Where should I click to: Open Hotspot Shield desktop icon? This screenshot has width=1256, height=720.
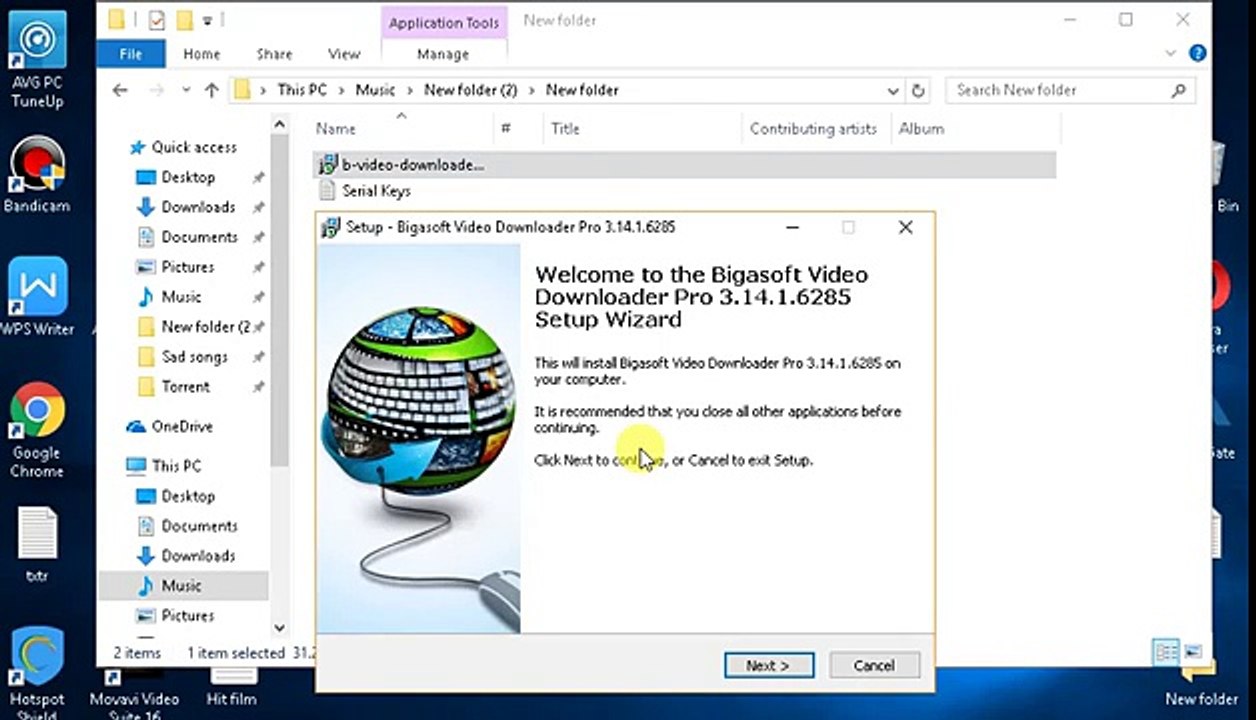click(37, 670)
